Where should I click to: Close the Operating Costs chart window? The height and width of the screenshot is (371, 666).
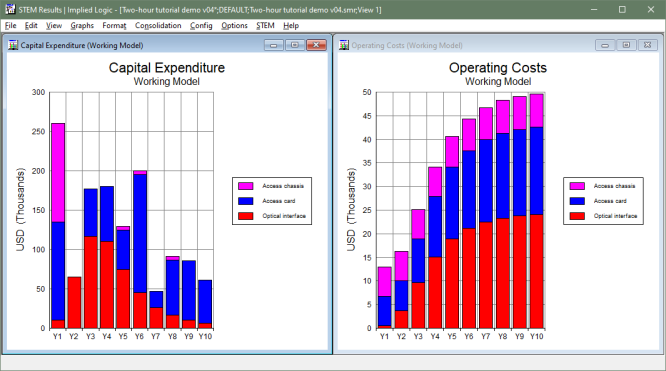click(x=647, y=45)
